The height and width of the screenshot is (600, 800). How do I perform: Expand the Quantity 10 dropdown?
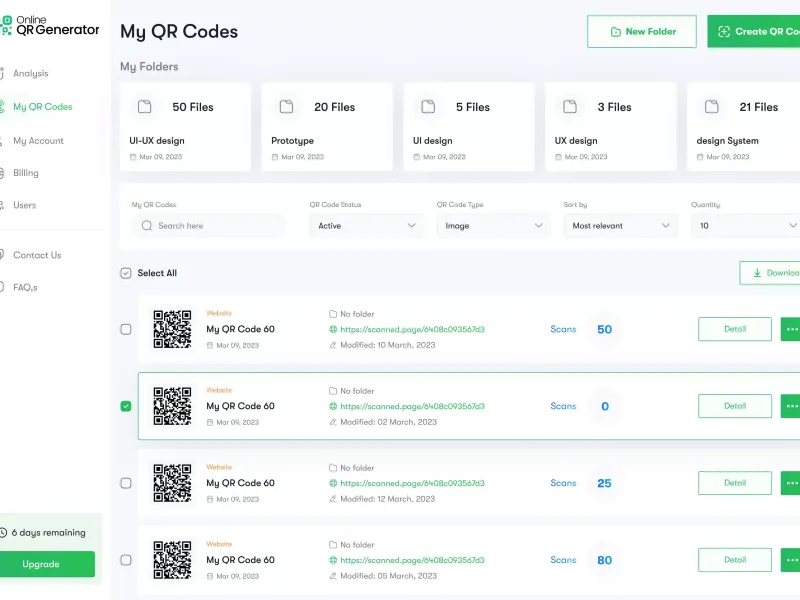click(745, 226)
